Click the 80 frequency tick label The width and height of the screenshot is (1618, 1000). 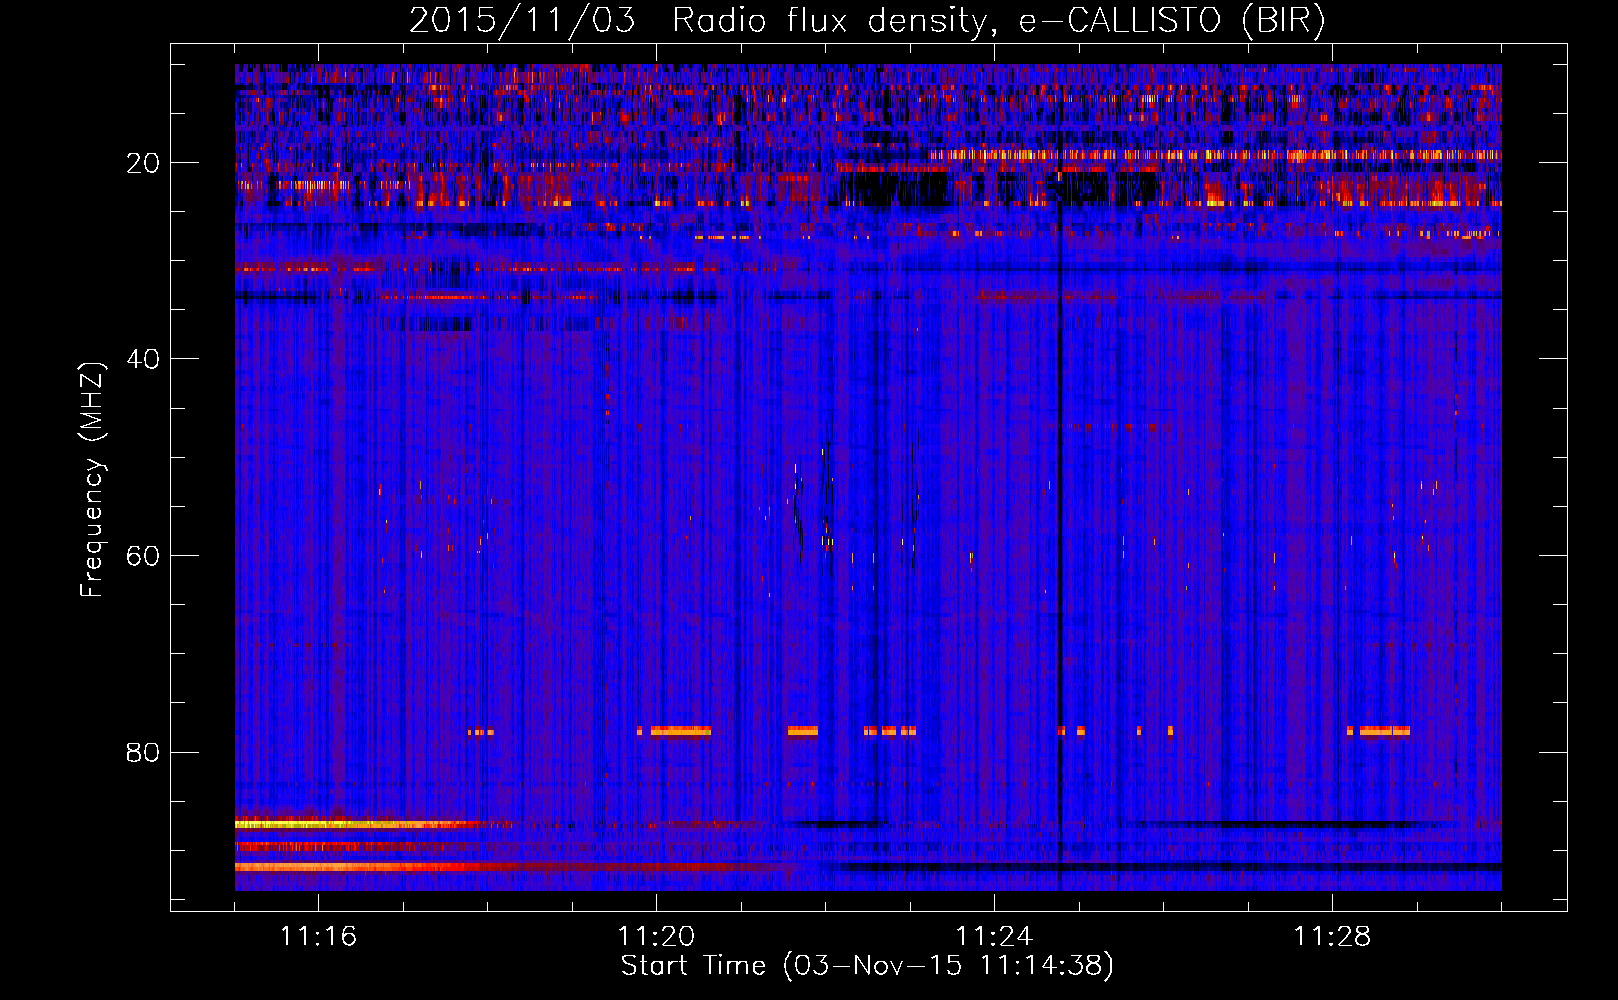coord(144,752)
